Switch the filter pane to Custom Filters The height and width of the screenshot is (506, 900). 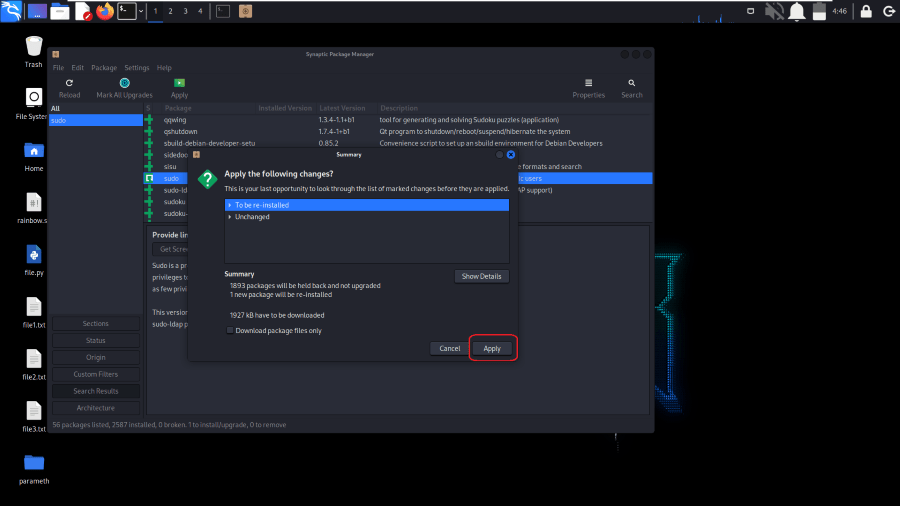point(95,374)
